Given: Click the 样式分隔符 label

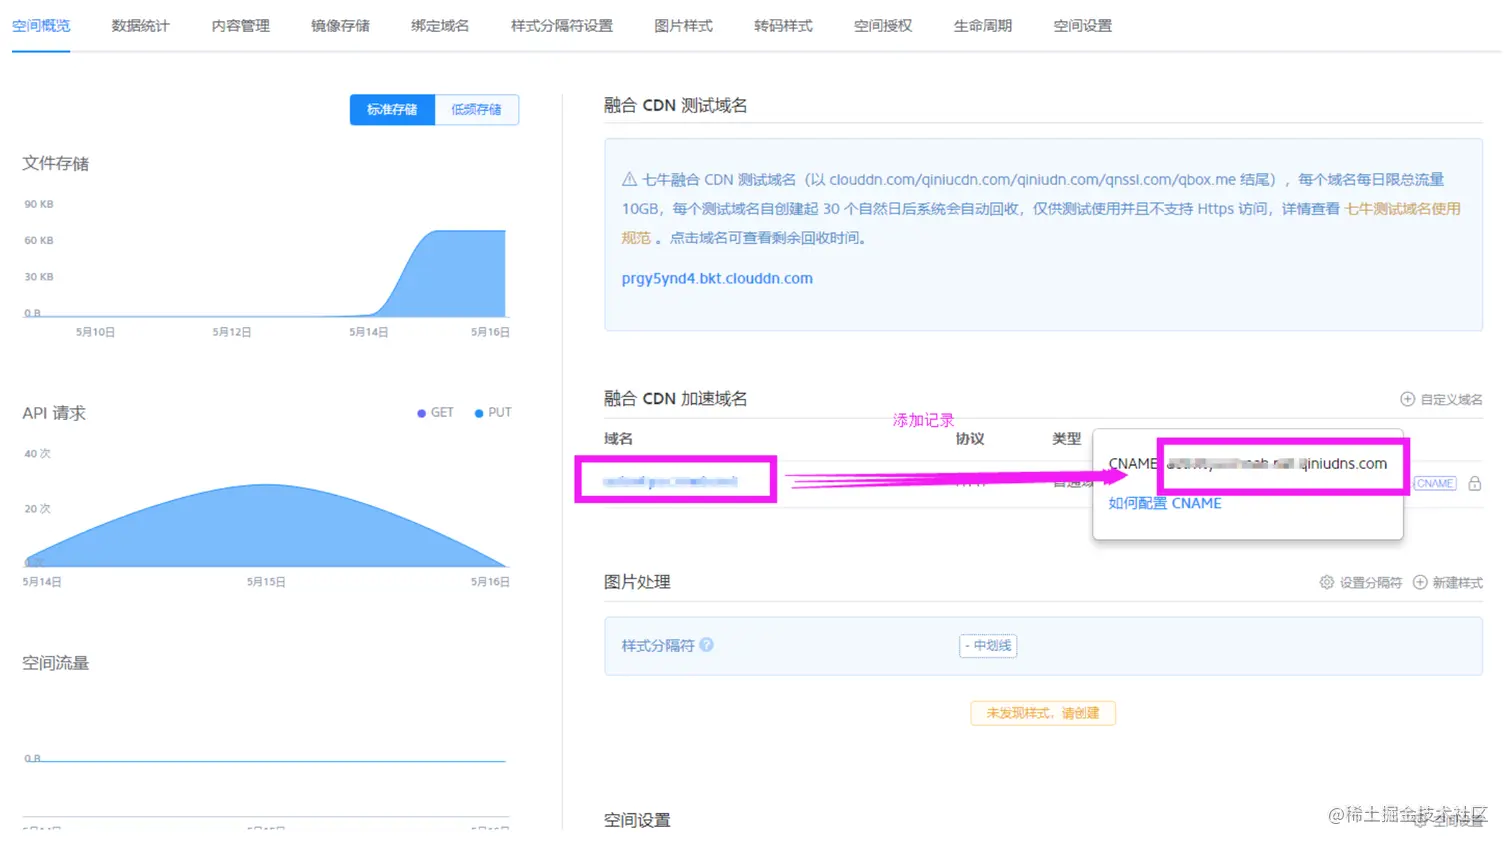Looking at the screenshot, I should [658, 646].
